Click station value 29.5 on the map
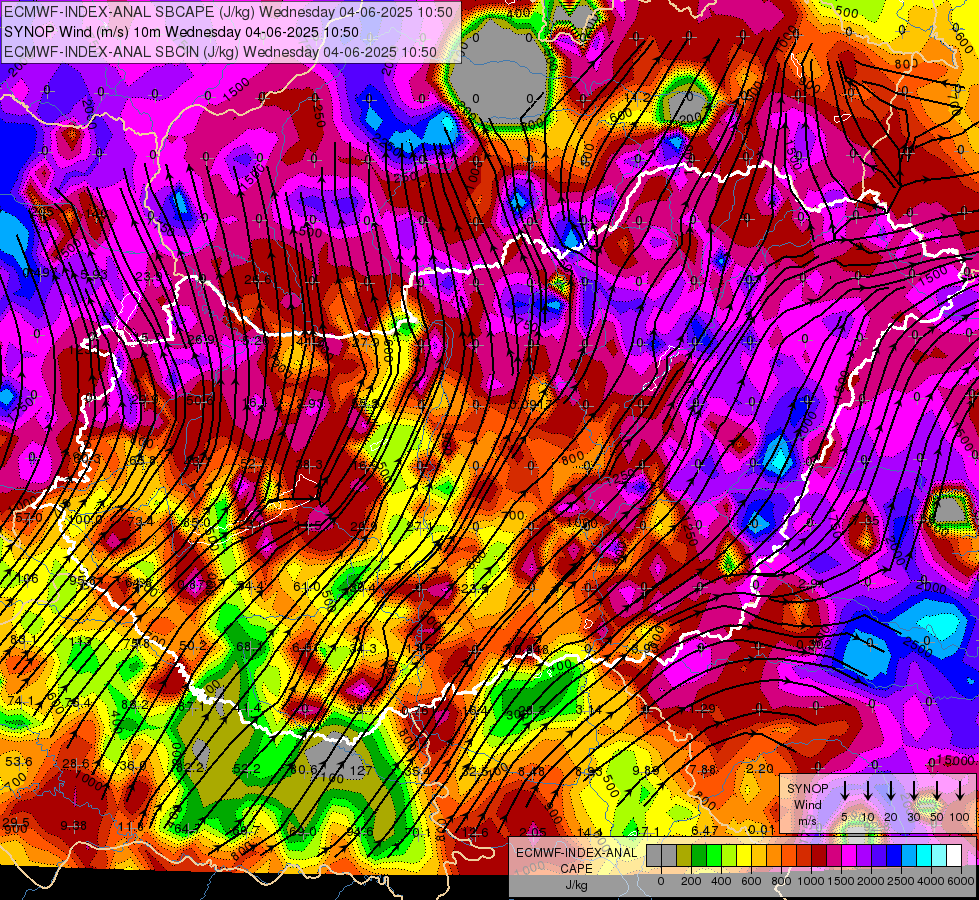979x900 pixels. (16, 822)
